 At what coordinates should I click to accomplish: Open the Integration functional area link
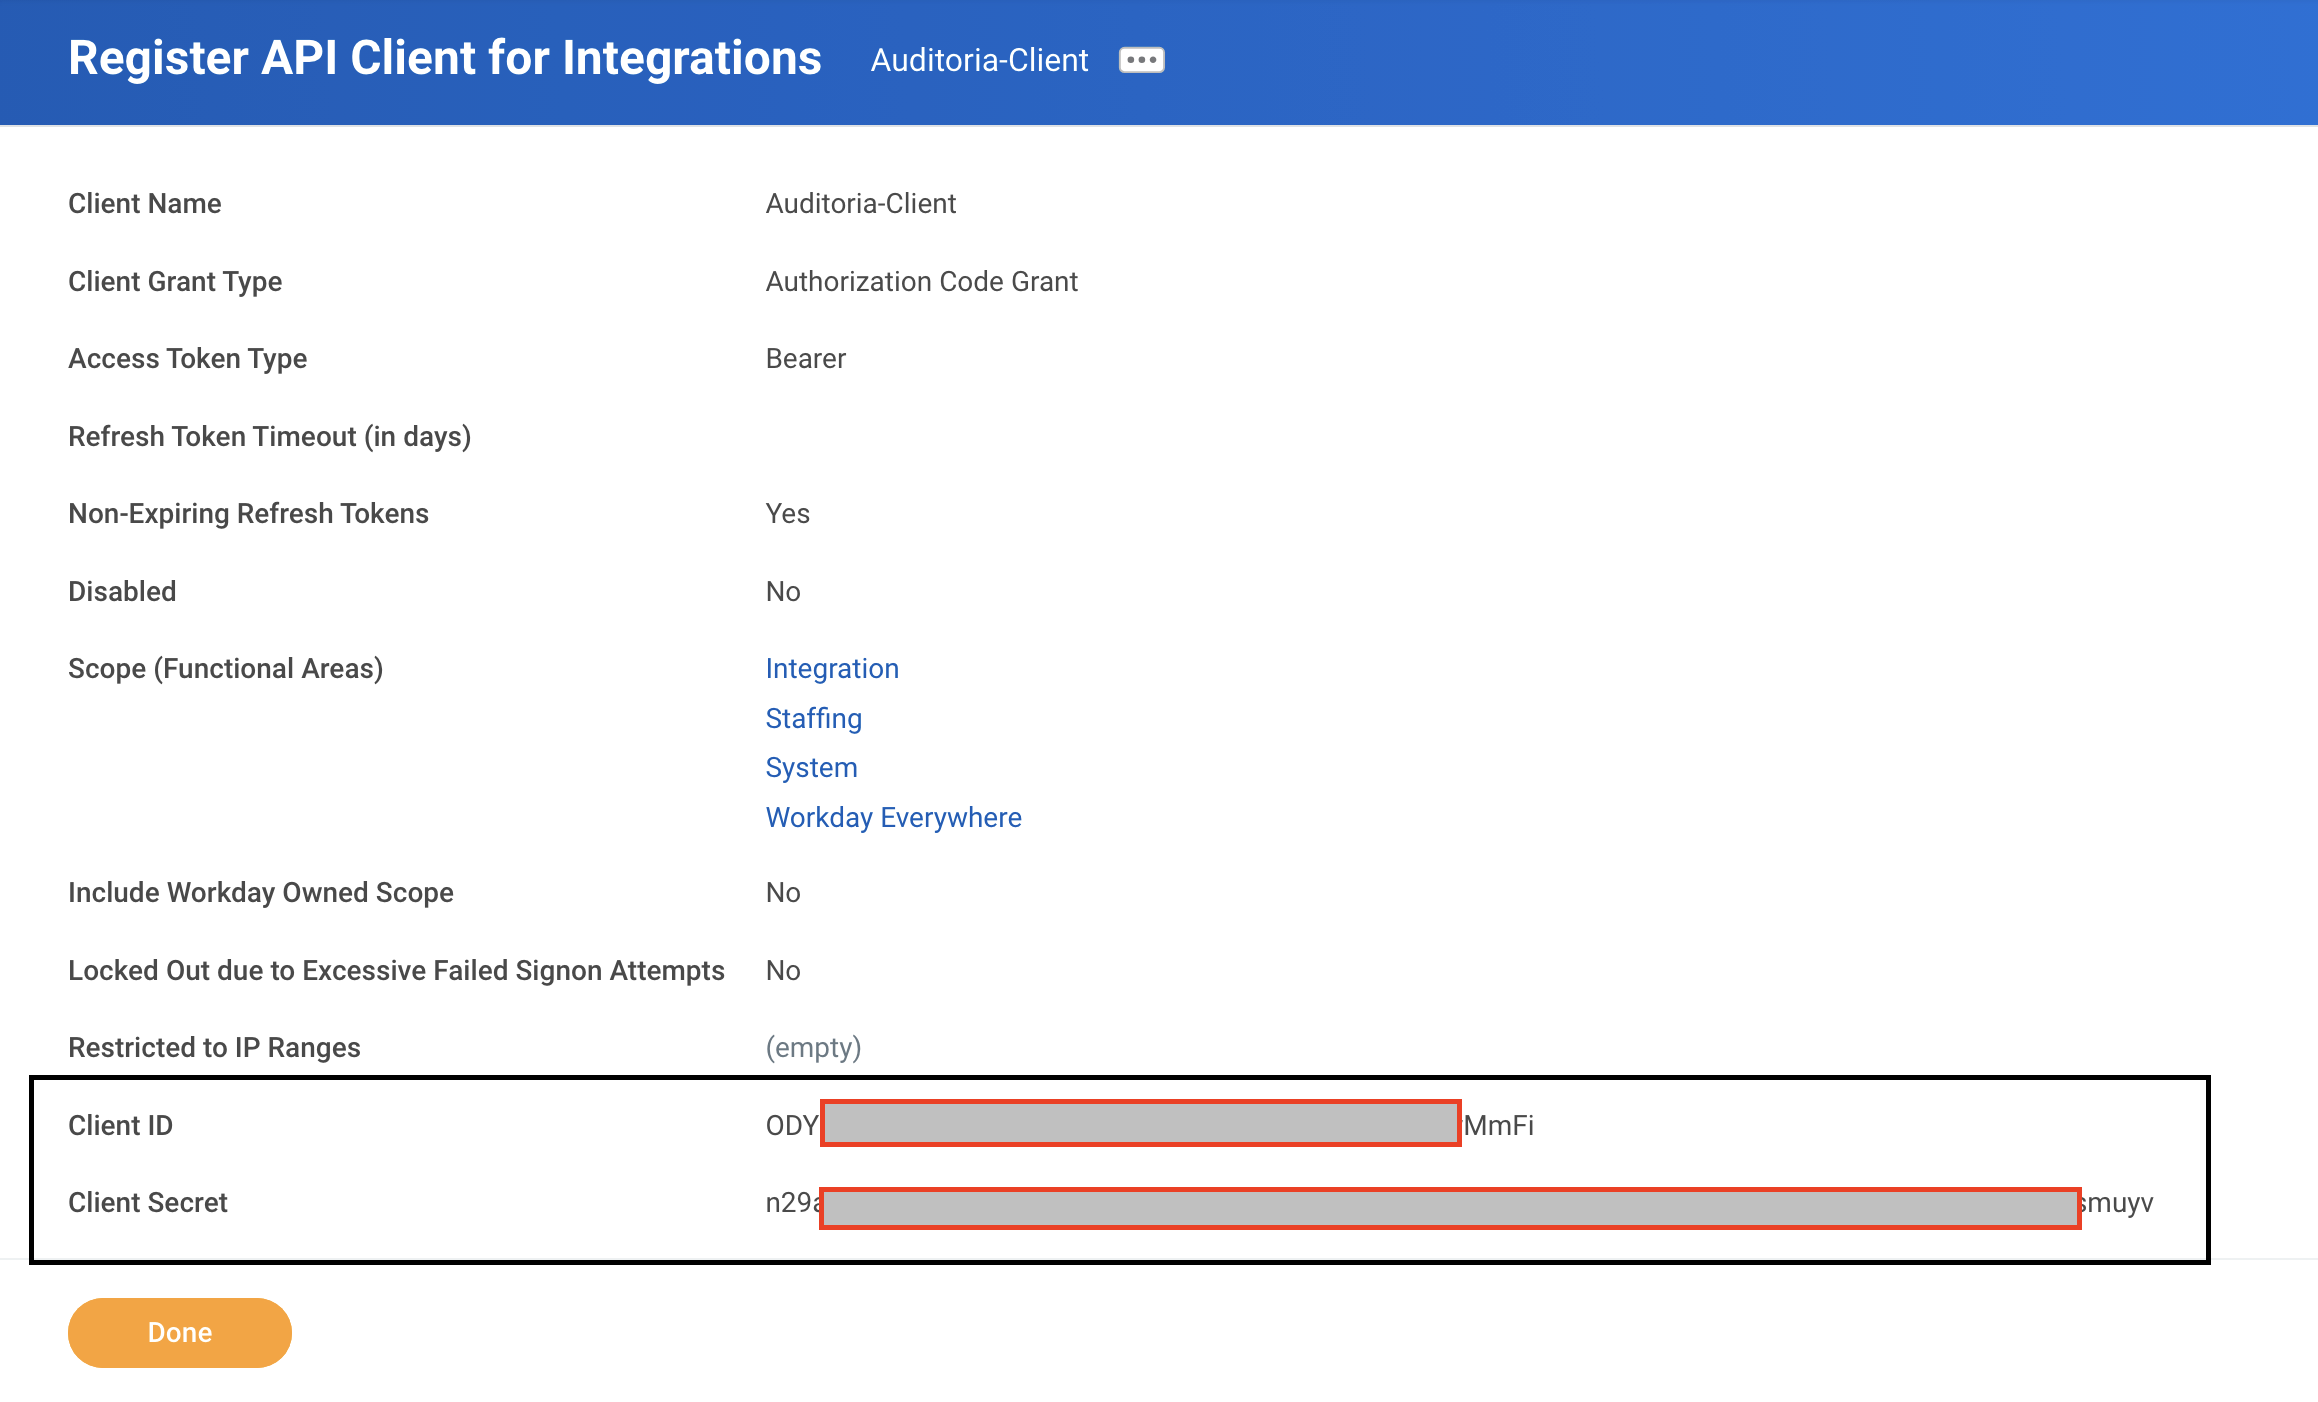pyautogui.click(x=832, y=668)
